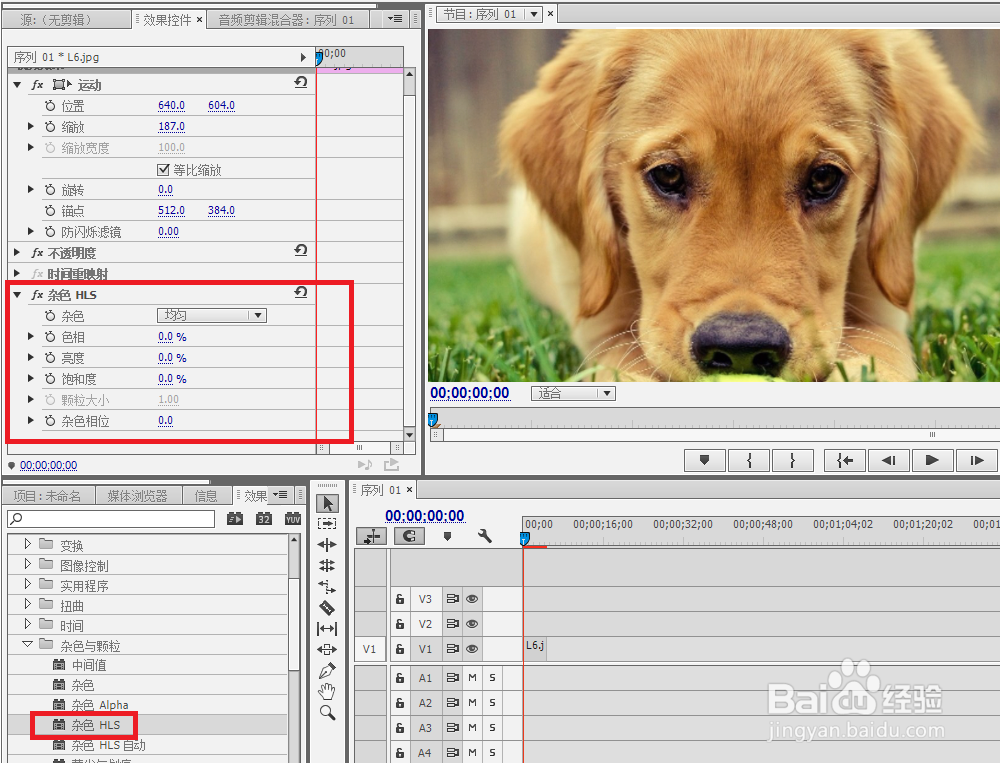Select the Pen tool

(x=327, y=671)
